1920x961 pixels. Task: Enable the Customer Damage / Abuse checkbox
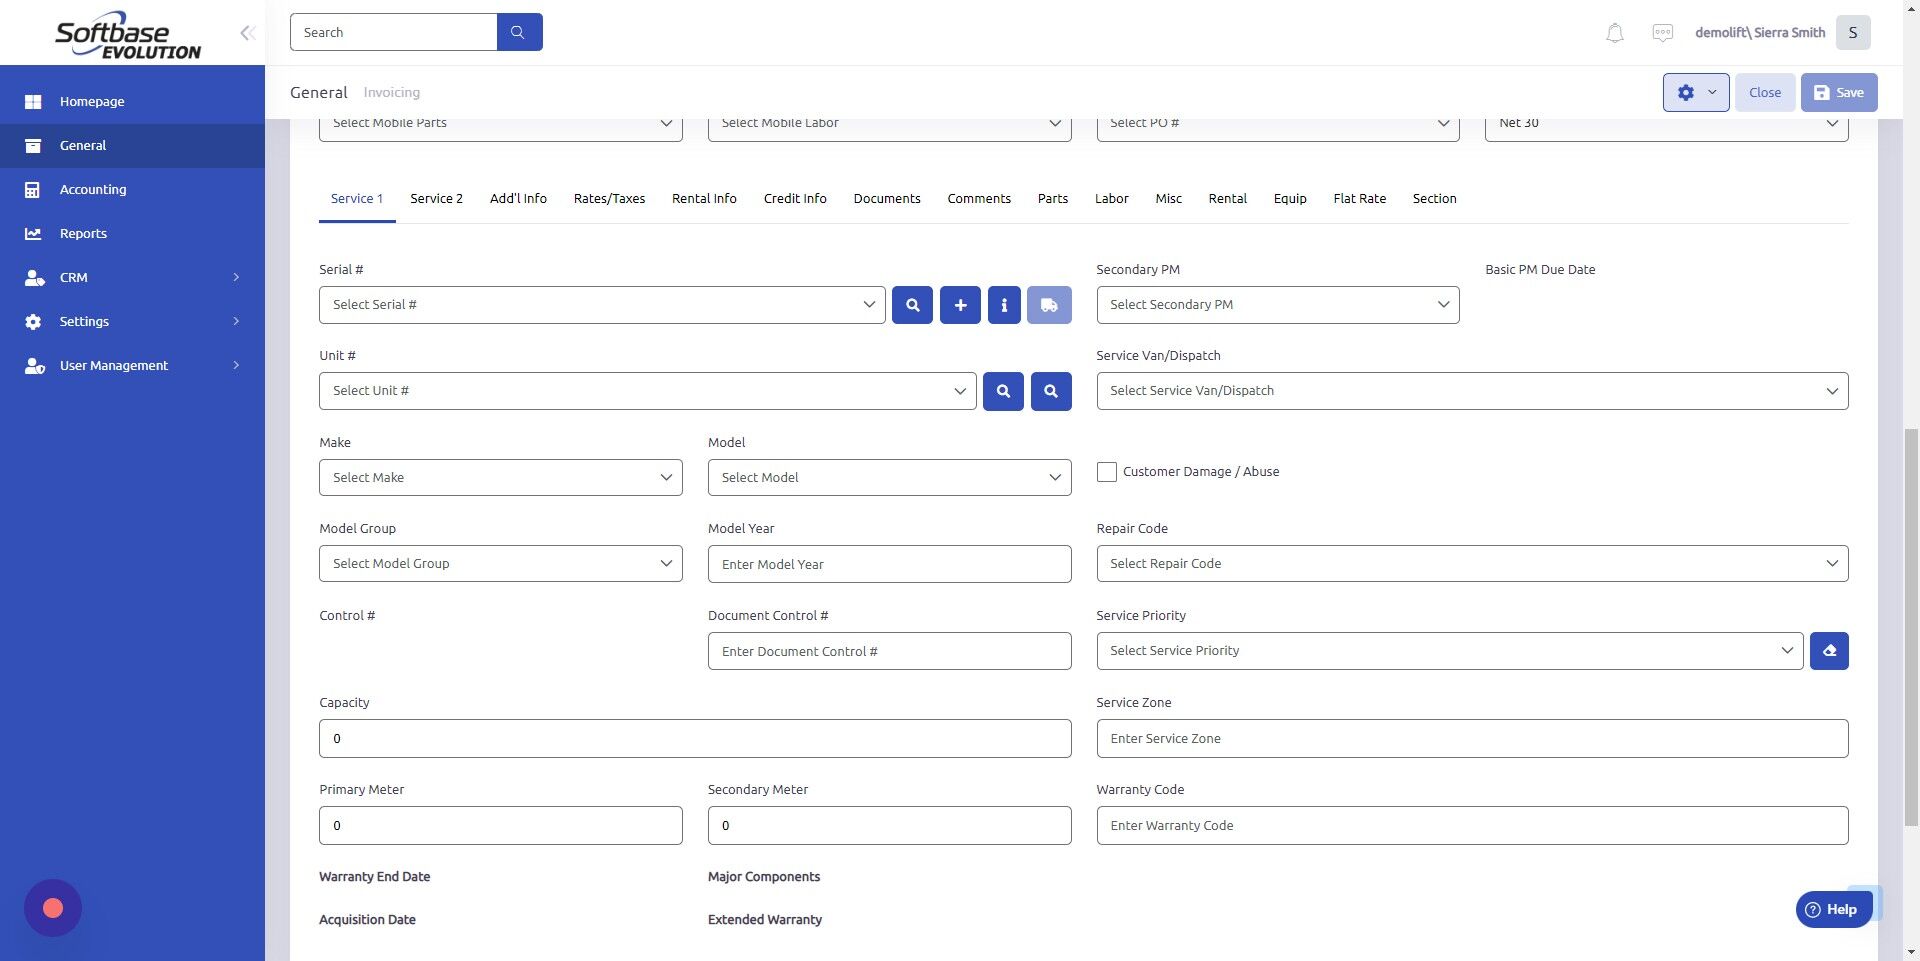click(1106, 471)
